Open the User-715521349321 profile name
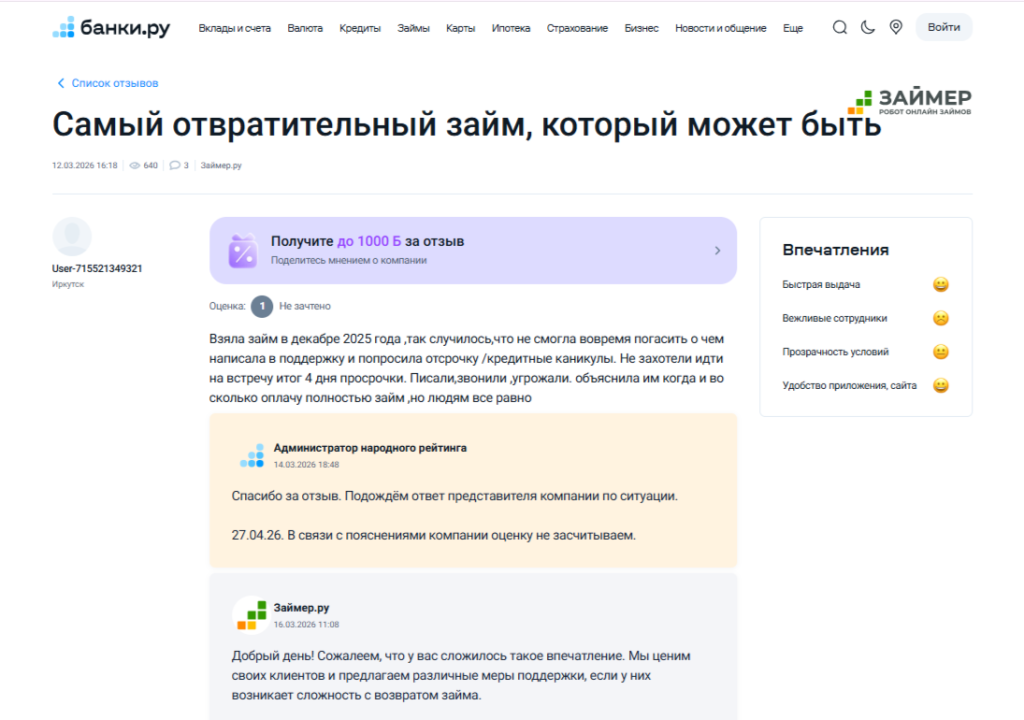Screen dimensions: 1024x720 tap(97, 269)
